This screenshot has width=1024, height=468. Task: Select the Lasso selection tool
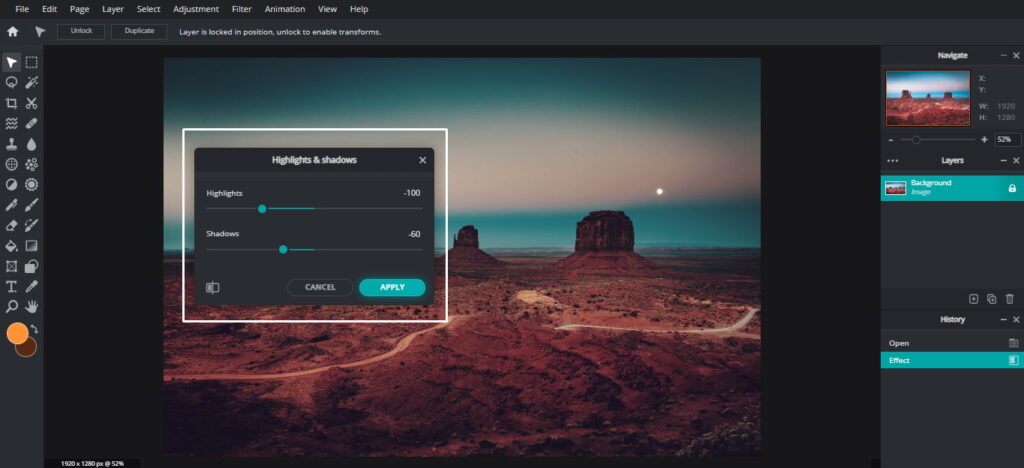12,83
